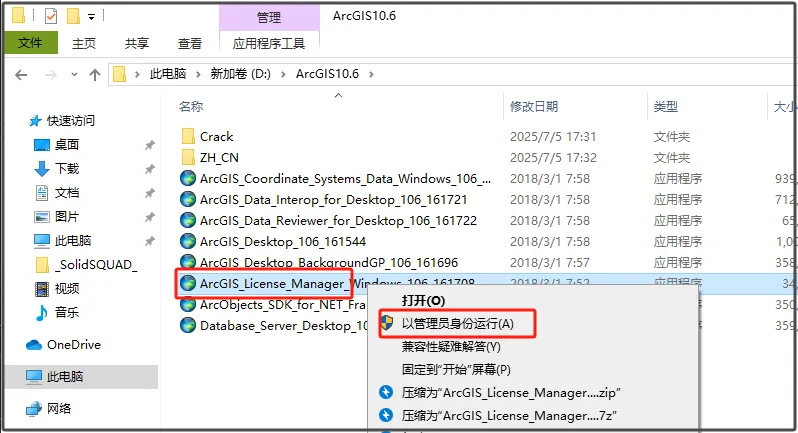Select ArcGIS_Desktop_BackgroundGP installer icon
This screenshot has height=433, width=798.
188,262
